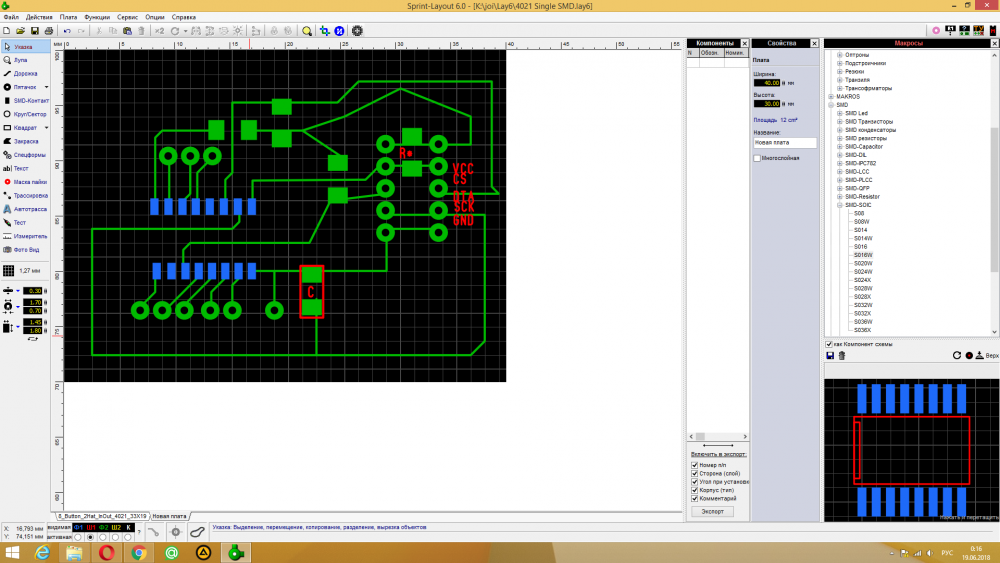Select SO16W macro in the tree

tap(863, 255)
